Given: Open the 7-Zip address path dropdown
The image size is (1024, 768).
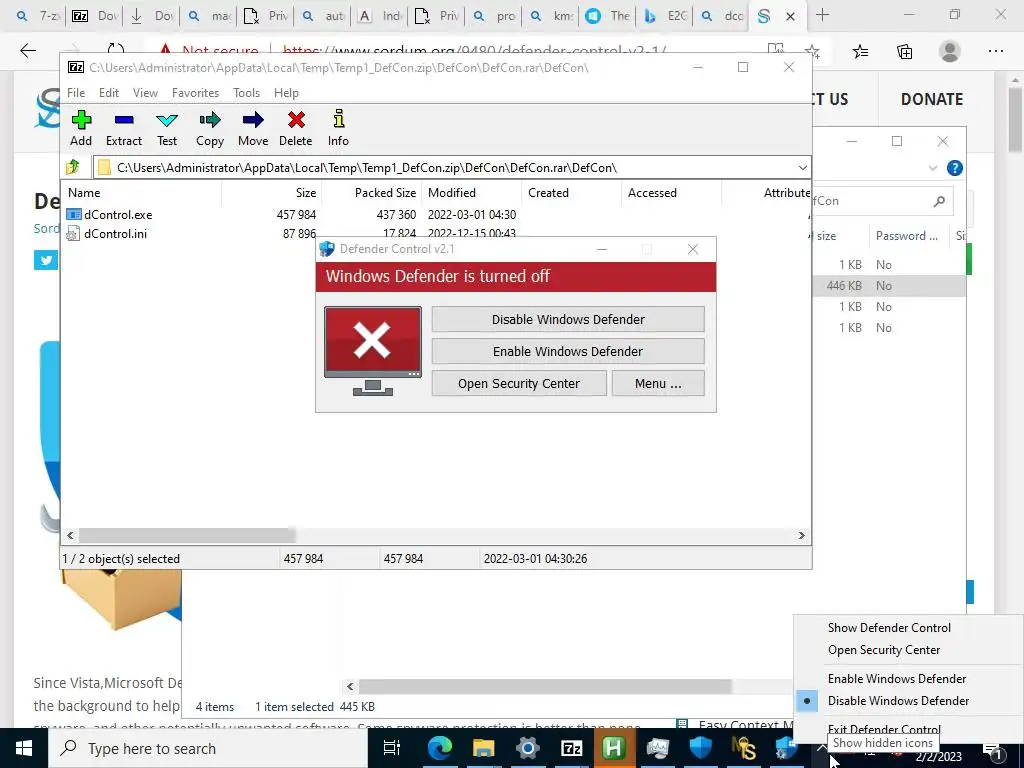Looking at the screenshot, I should [802, 168].
